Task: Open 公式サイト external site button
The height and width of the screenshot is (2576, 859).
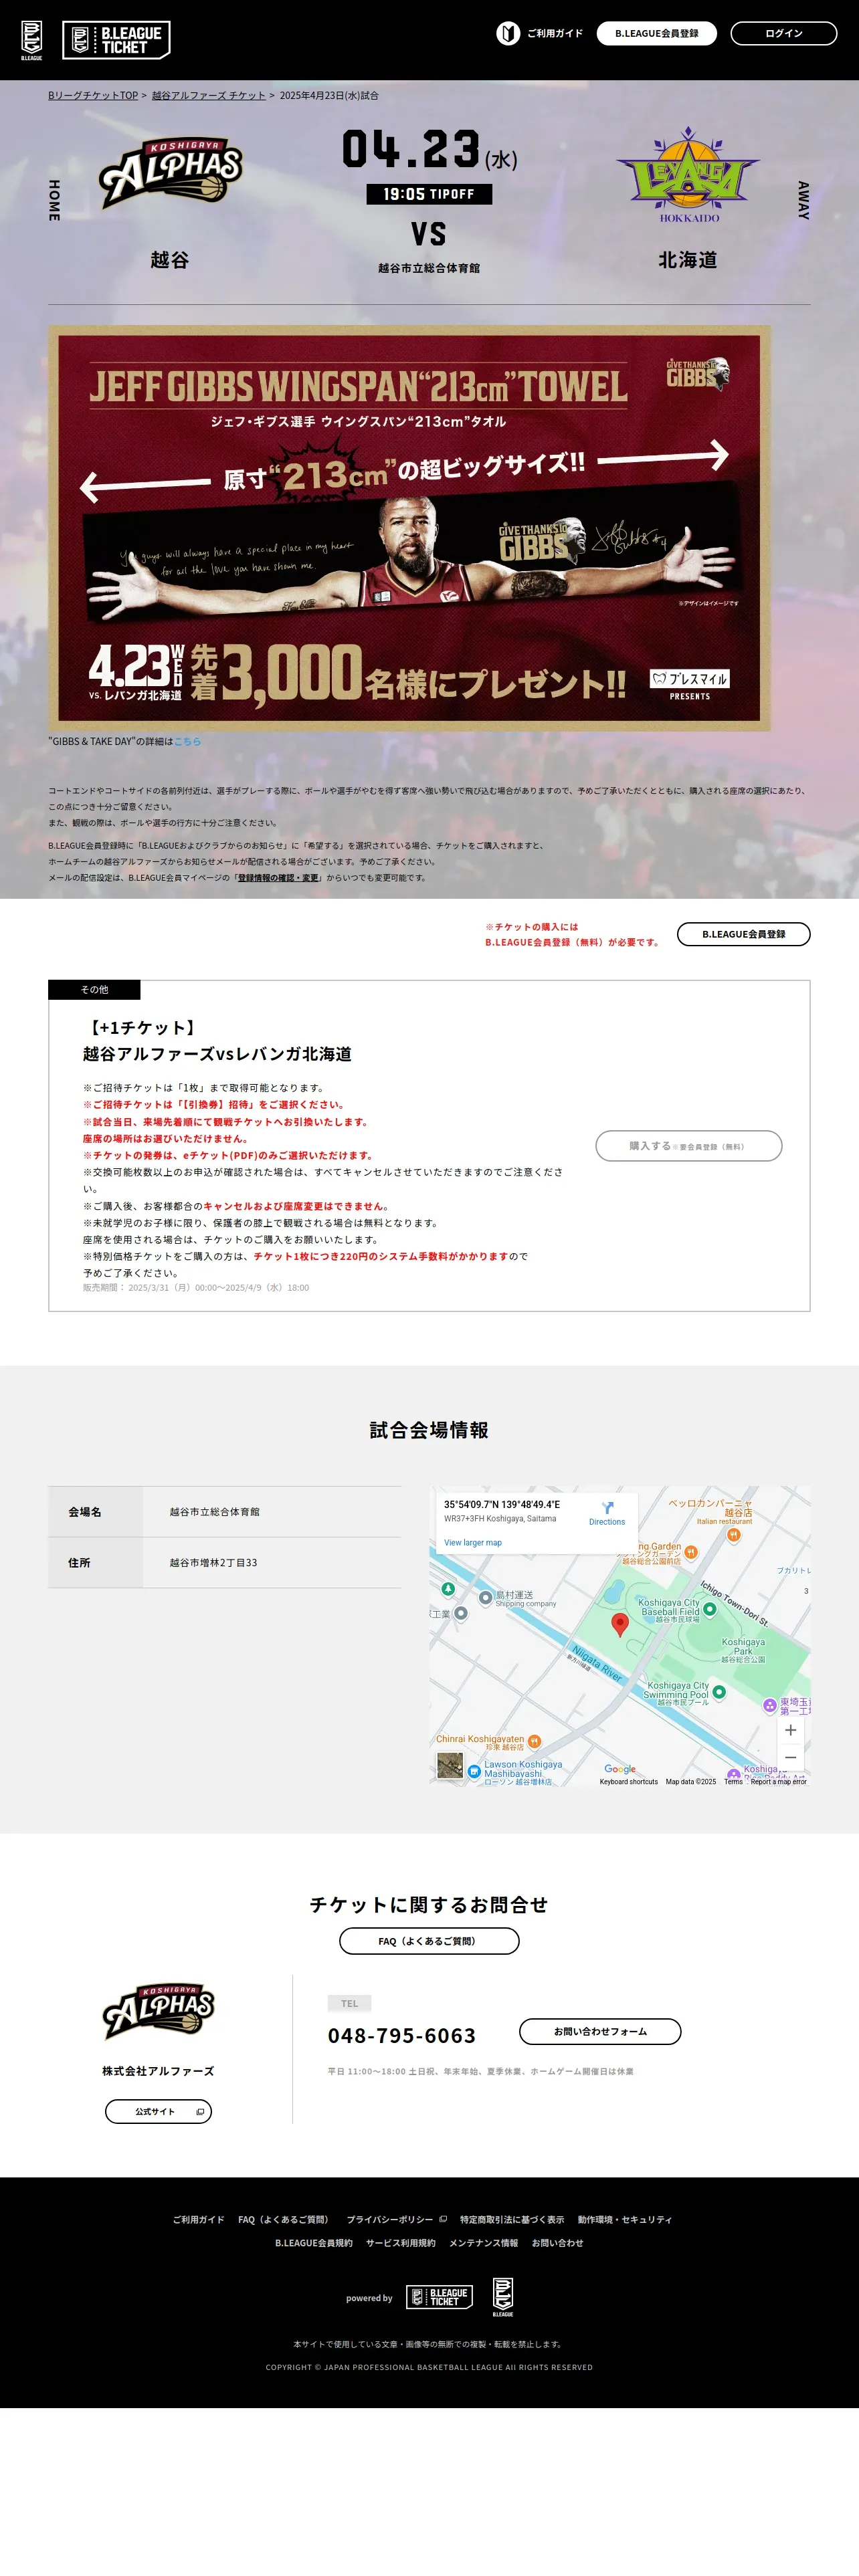Action: (158, 2111)
